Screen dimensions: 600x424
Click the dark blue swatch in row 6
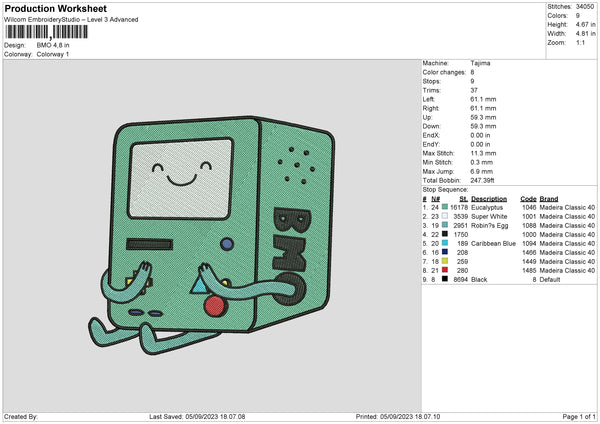click(x=445, y=252)
